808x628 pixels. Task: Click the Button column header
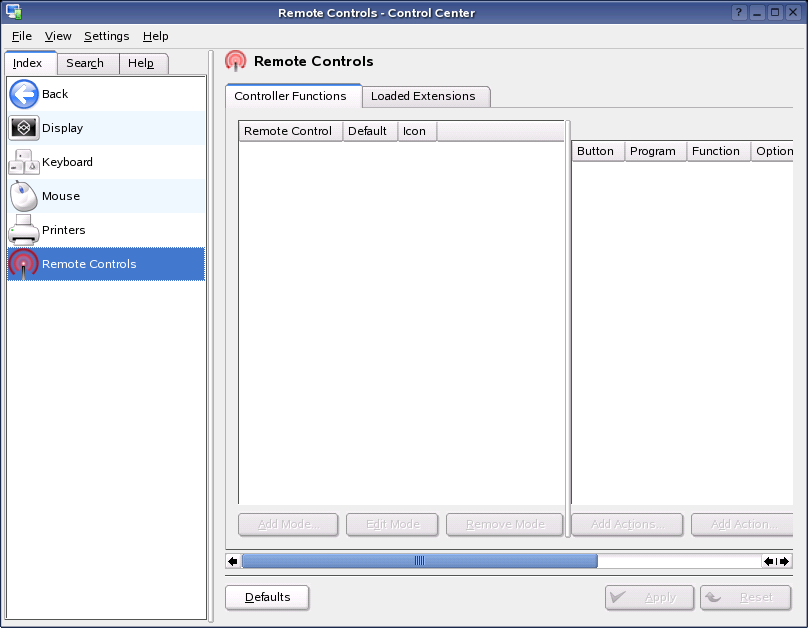tap(598, 151)
